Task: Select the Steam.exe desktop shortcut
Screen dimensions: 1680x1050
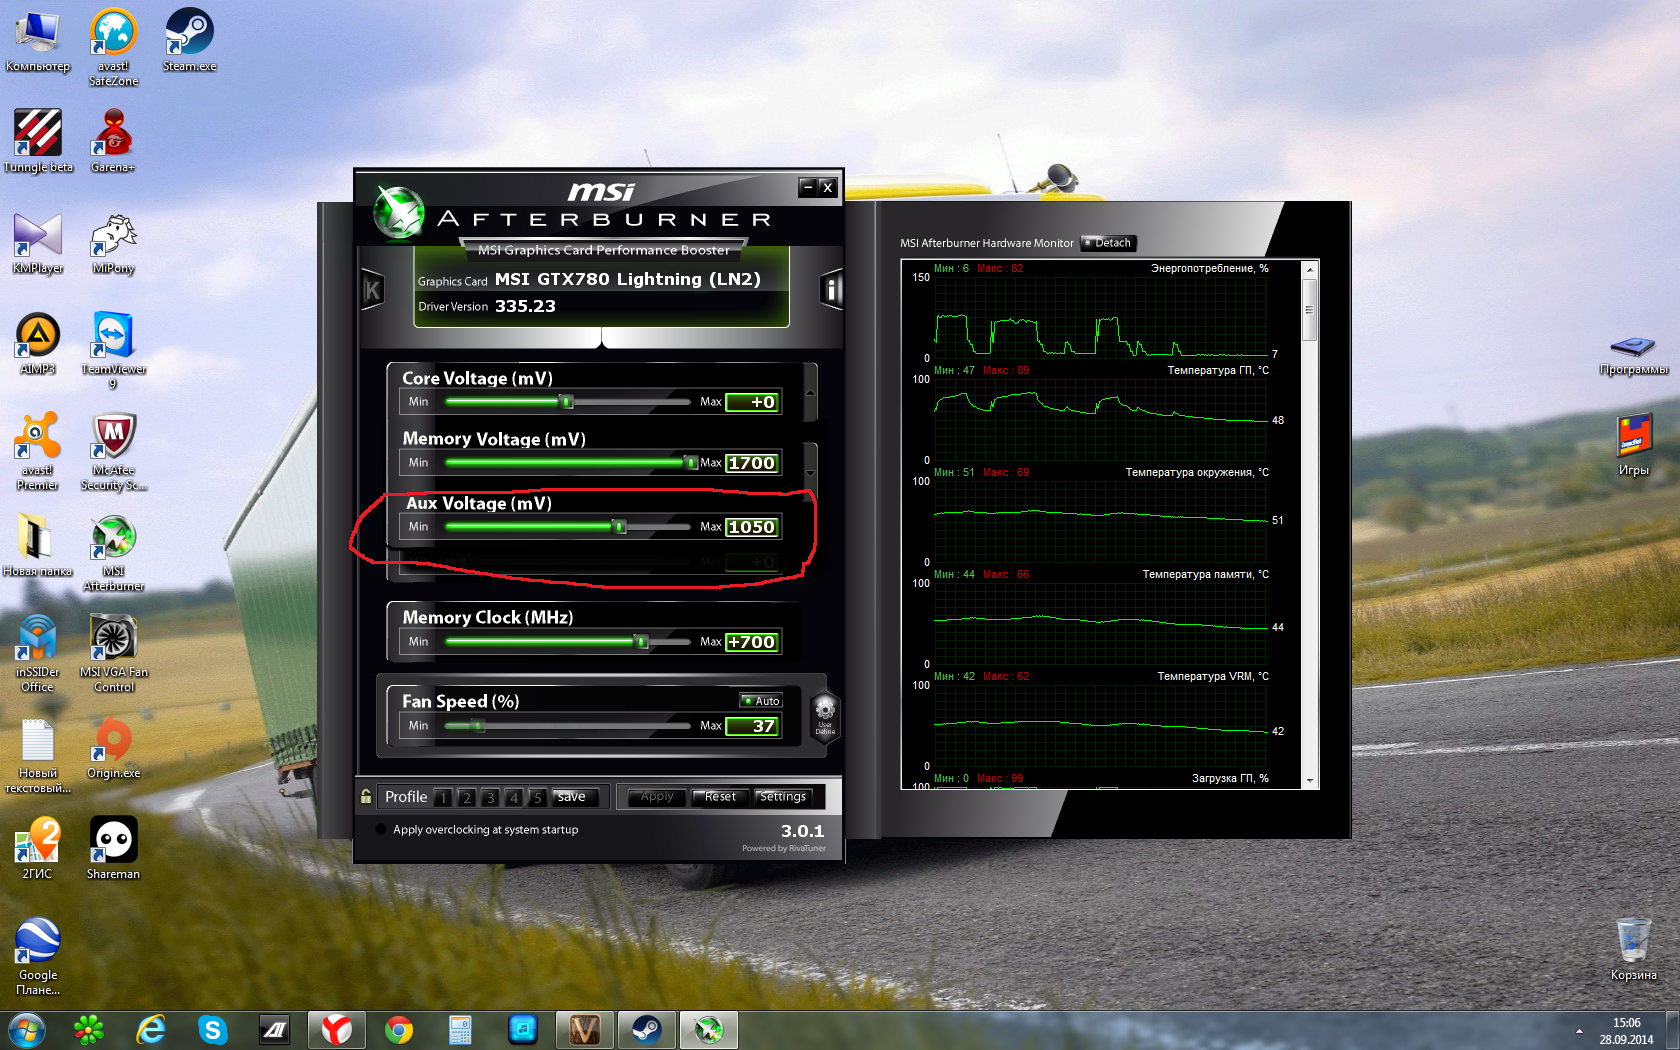Action: (x=189, y=41)
